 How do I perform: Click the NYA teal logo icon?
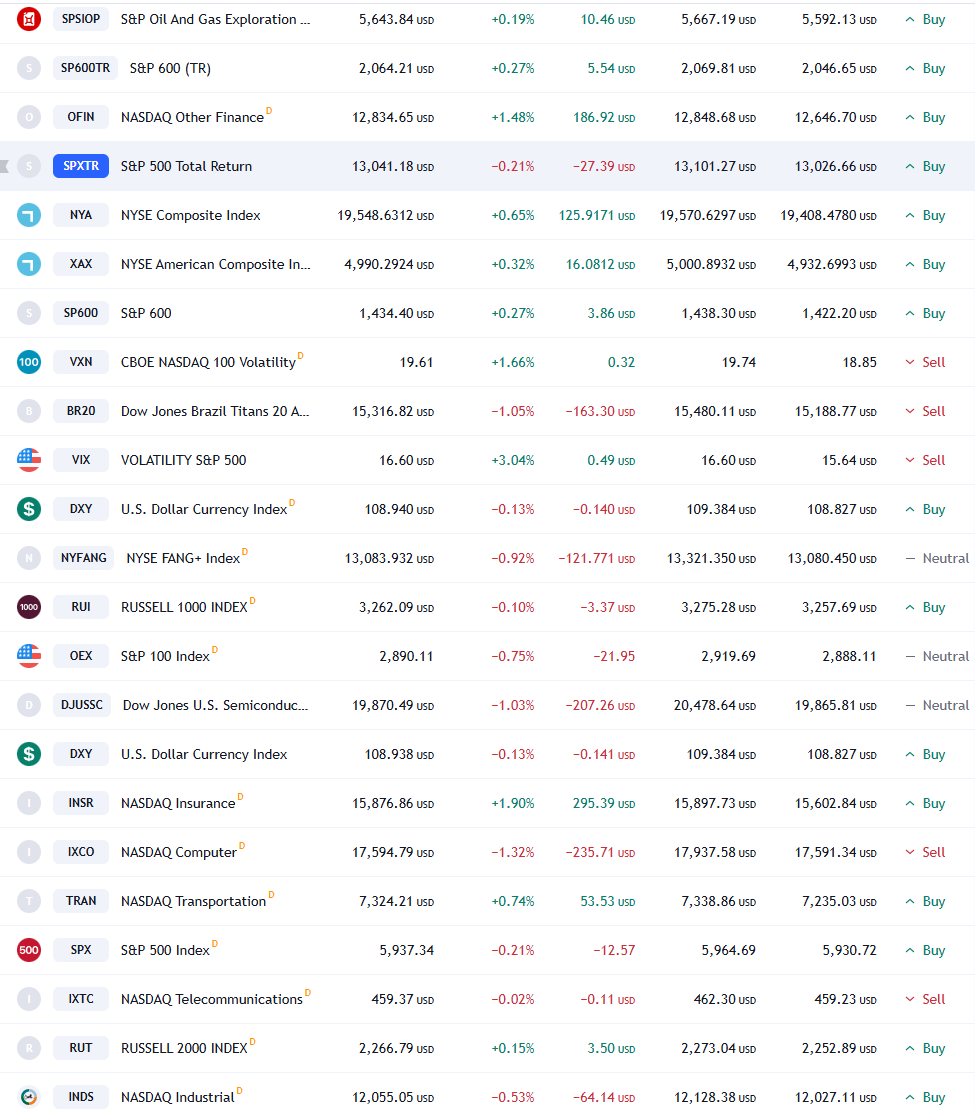tap(29, 215)
